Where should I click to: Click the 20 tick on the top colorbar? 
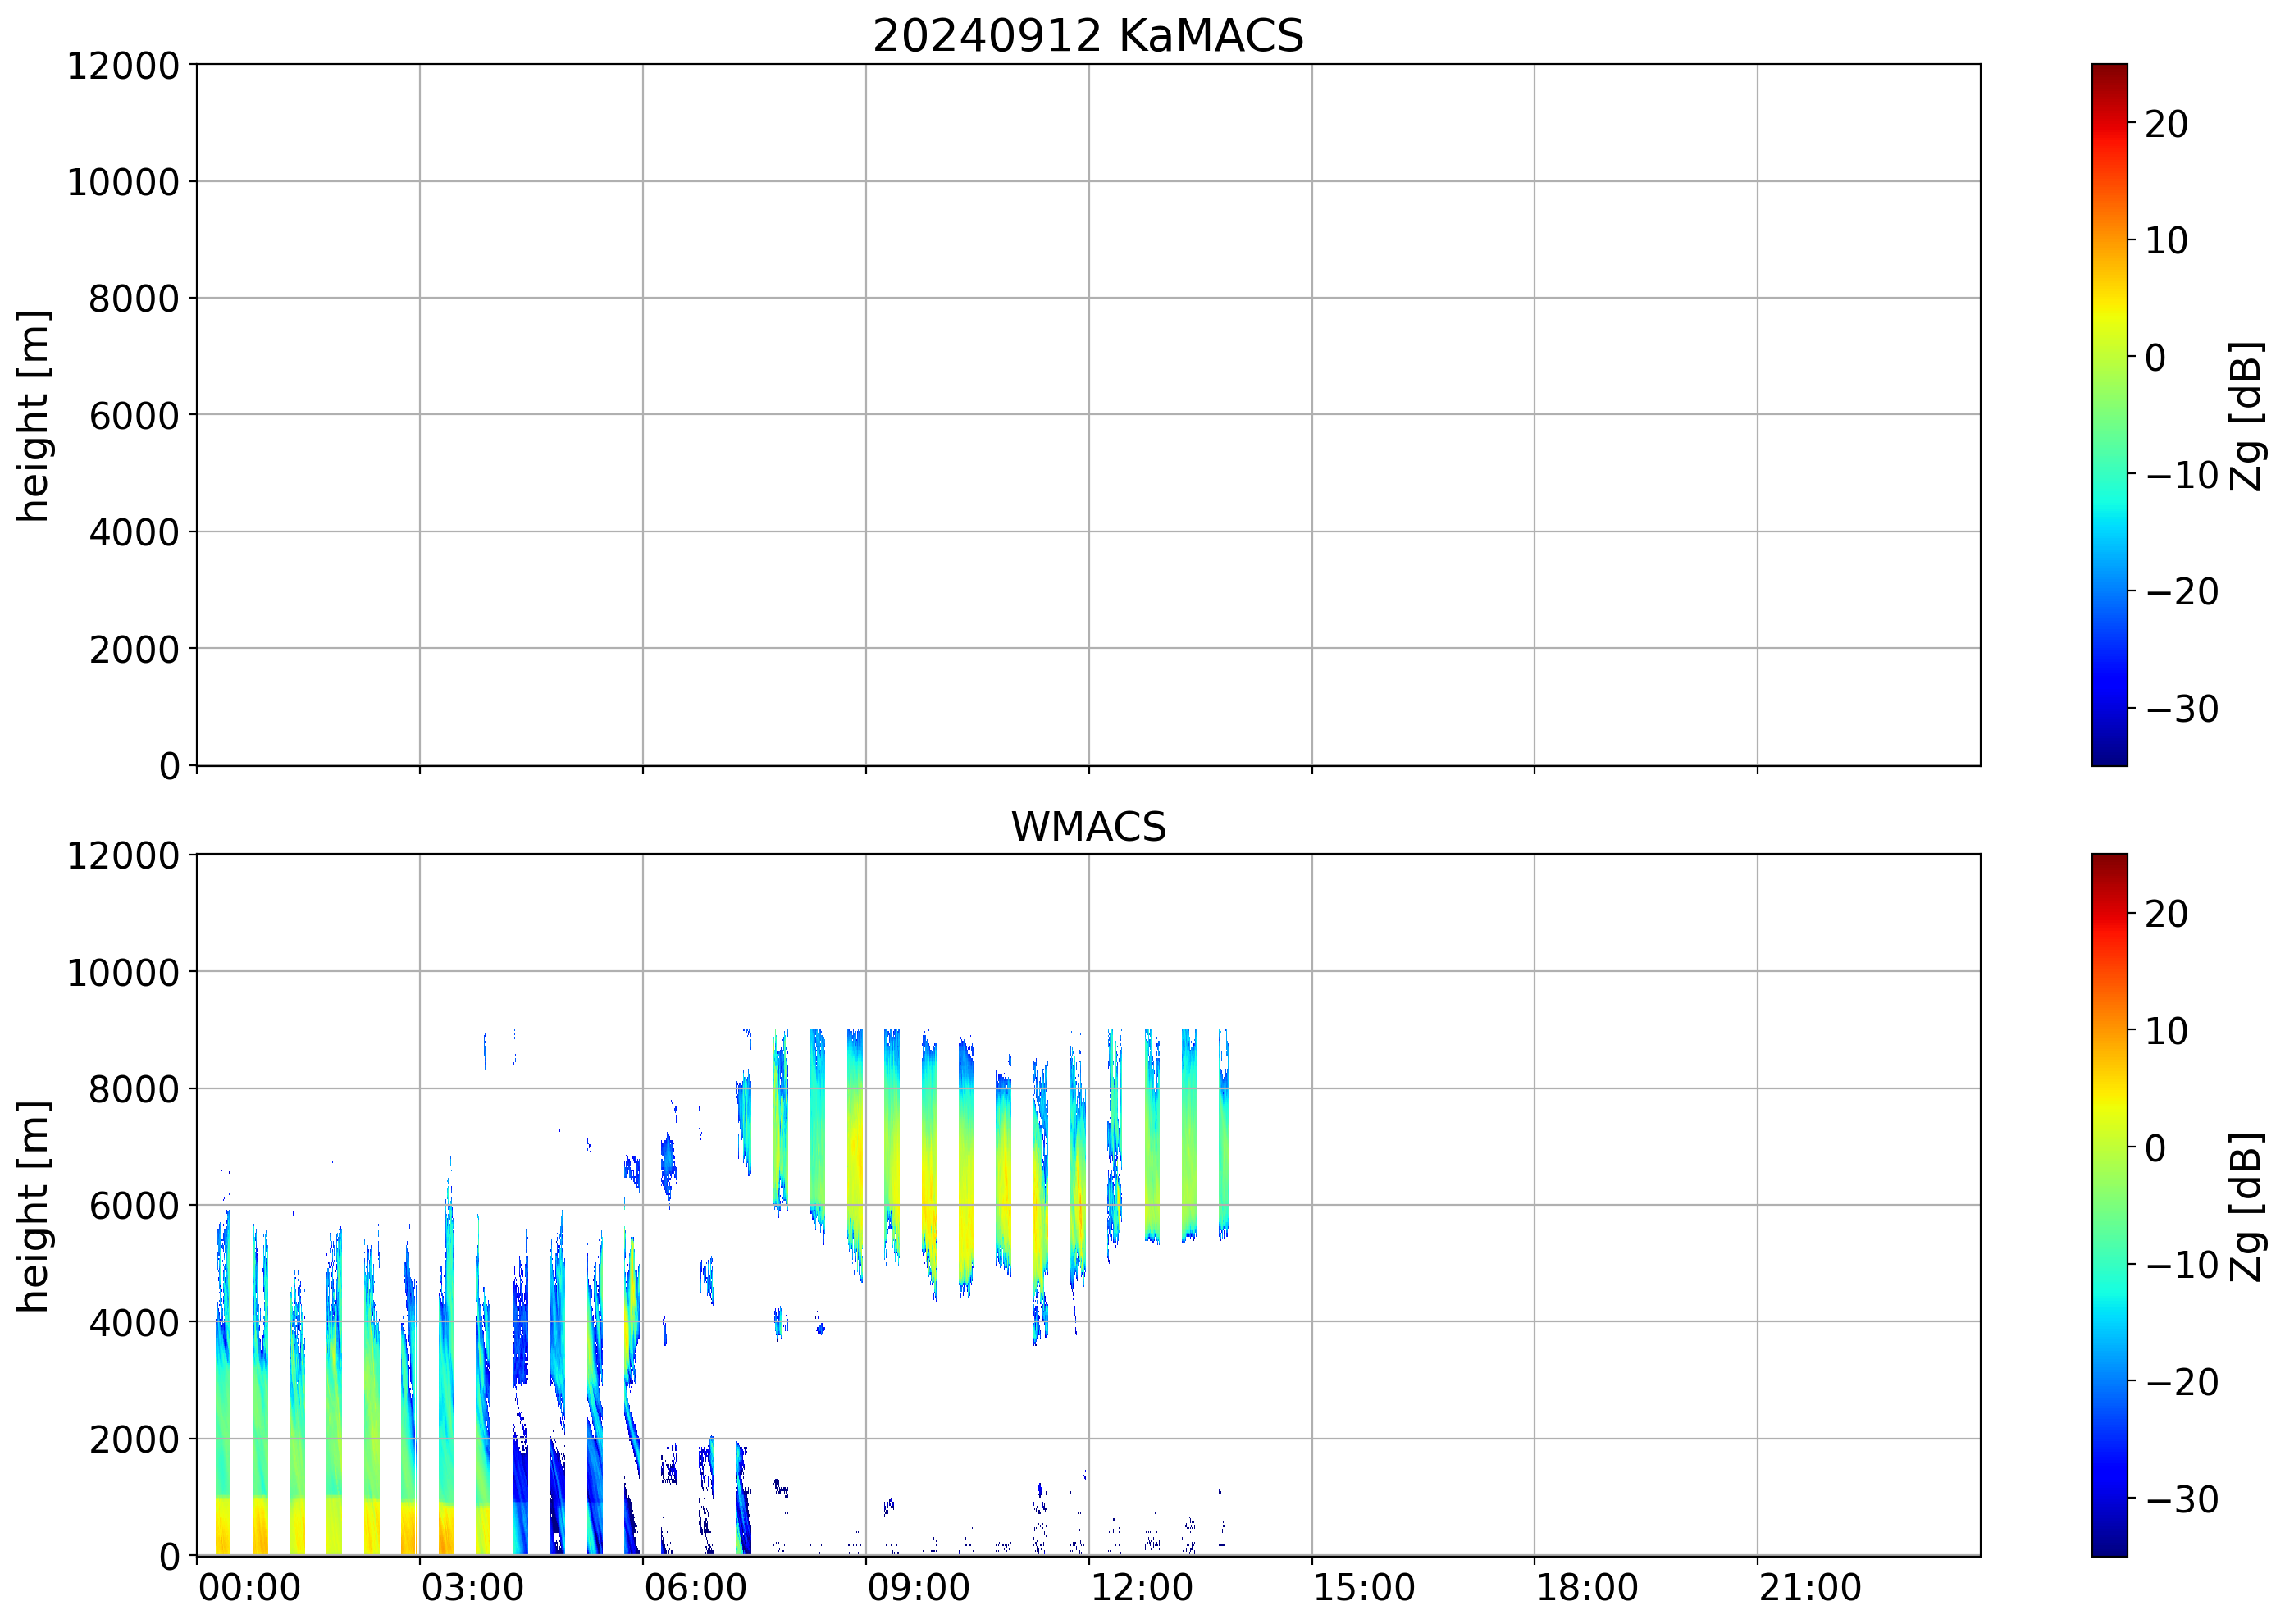tap(2166, 124)
